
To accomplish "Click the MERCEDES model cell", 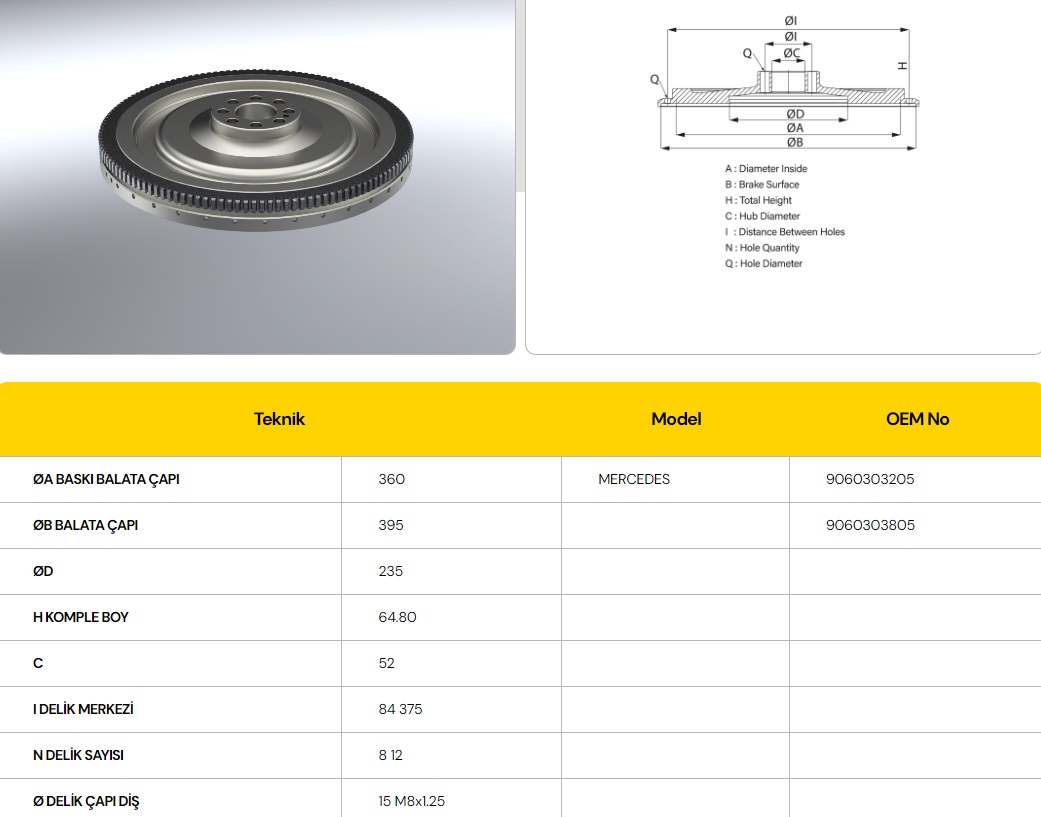I will (634, 479).
